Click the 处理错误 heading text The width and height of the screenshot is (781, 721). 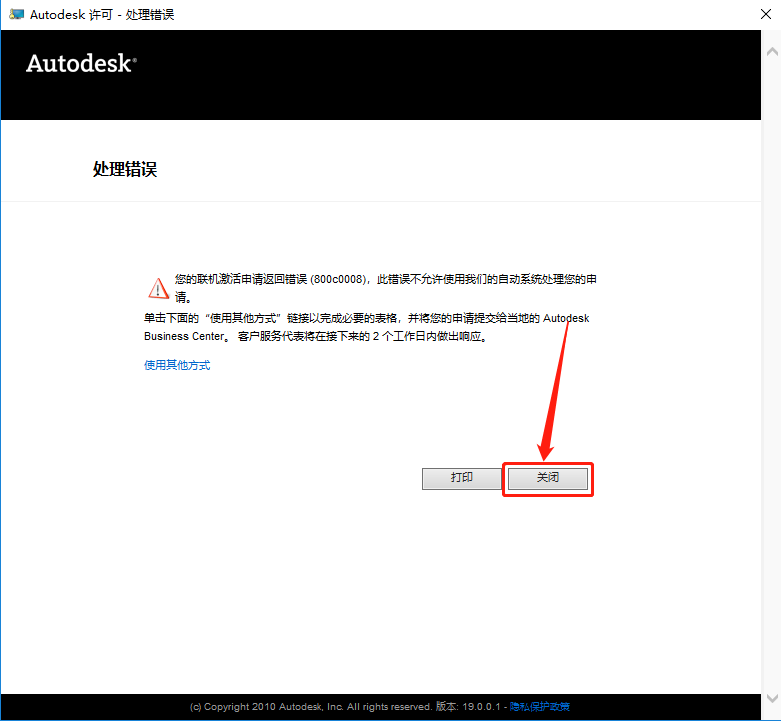click(x=125, y=169)
